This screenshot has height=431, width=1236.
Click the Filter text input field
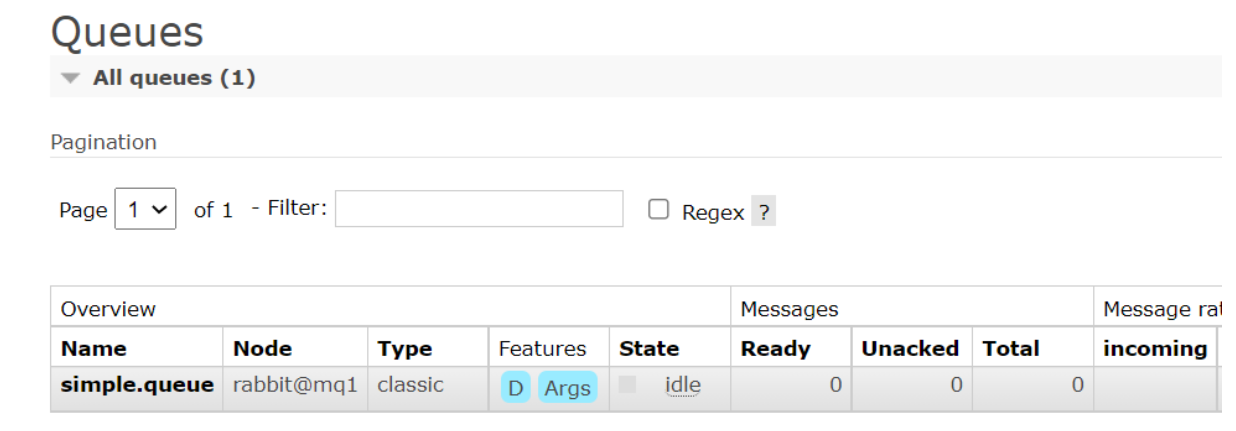click(x=478, y=209)
